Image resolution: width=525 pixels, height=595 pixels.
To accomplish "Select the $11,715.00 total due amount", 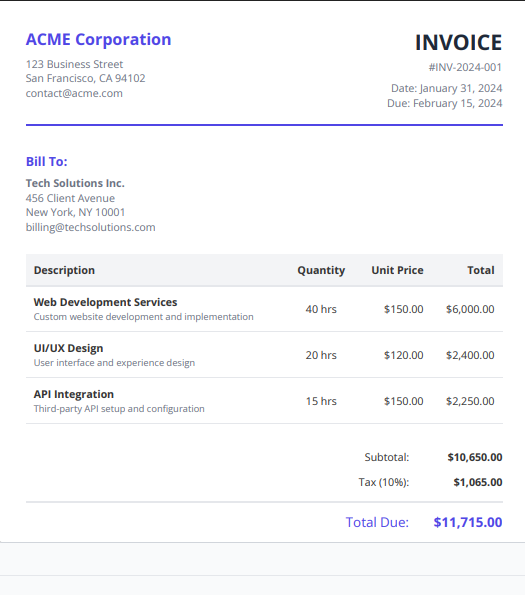I will point(468,523).
